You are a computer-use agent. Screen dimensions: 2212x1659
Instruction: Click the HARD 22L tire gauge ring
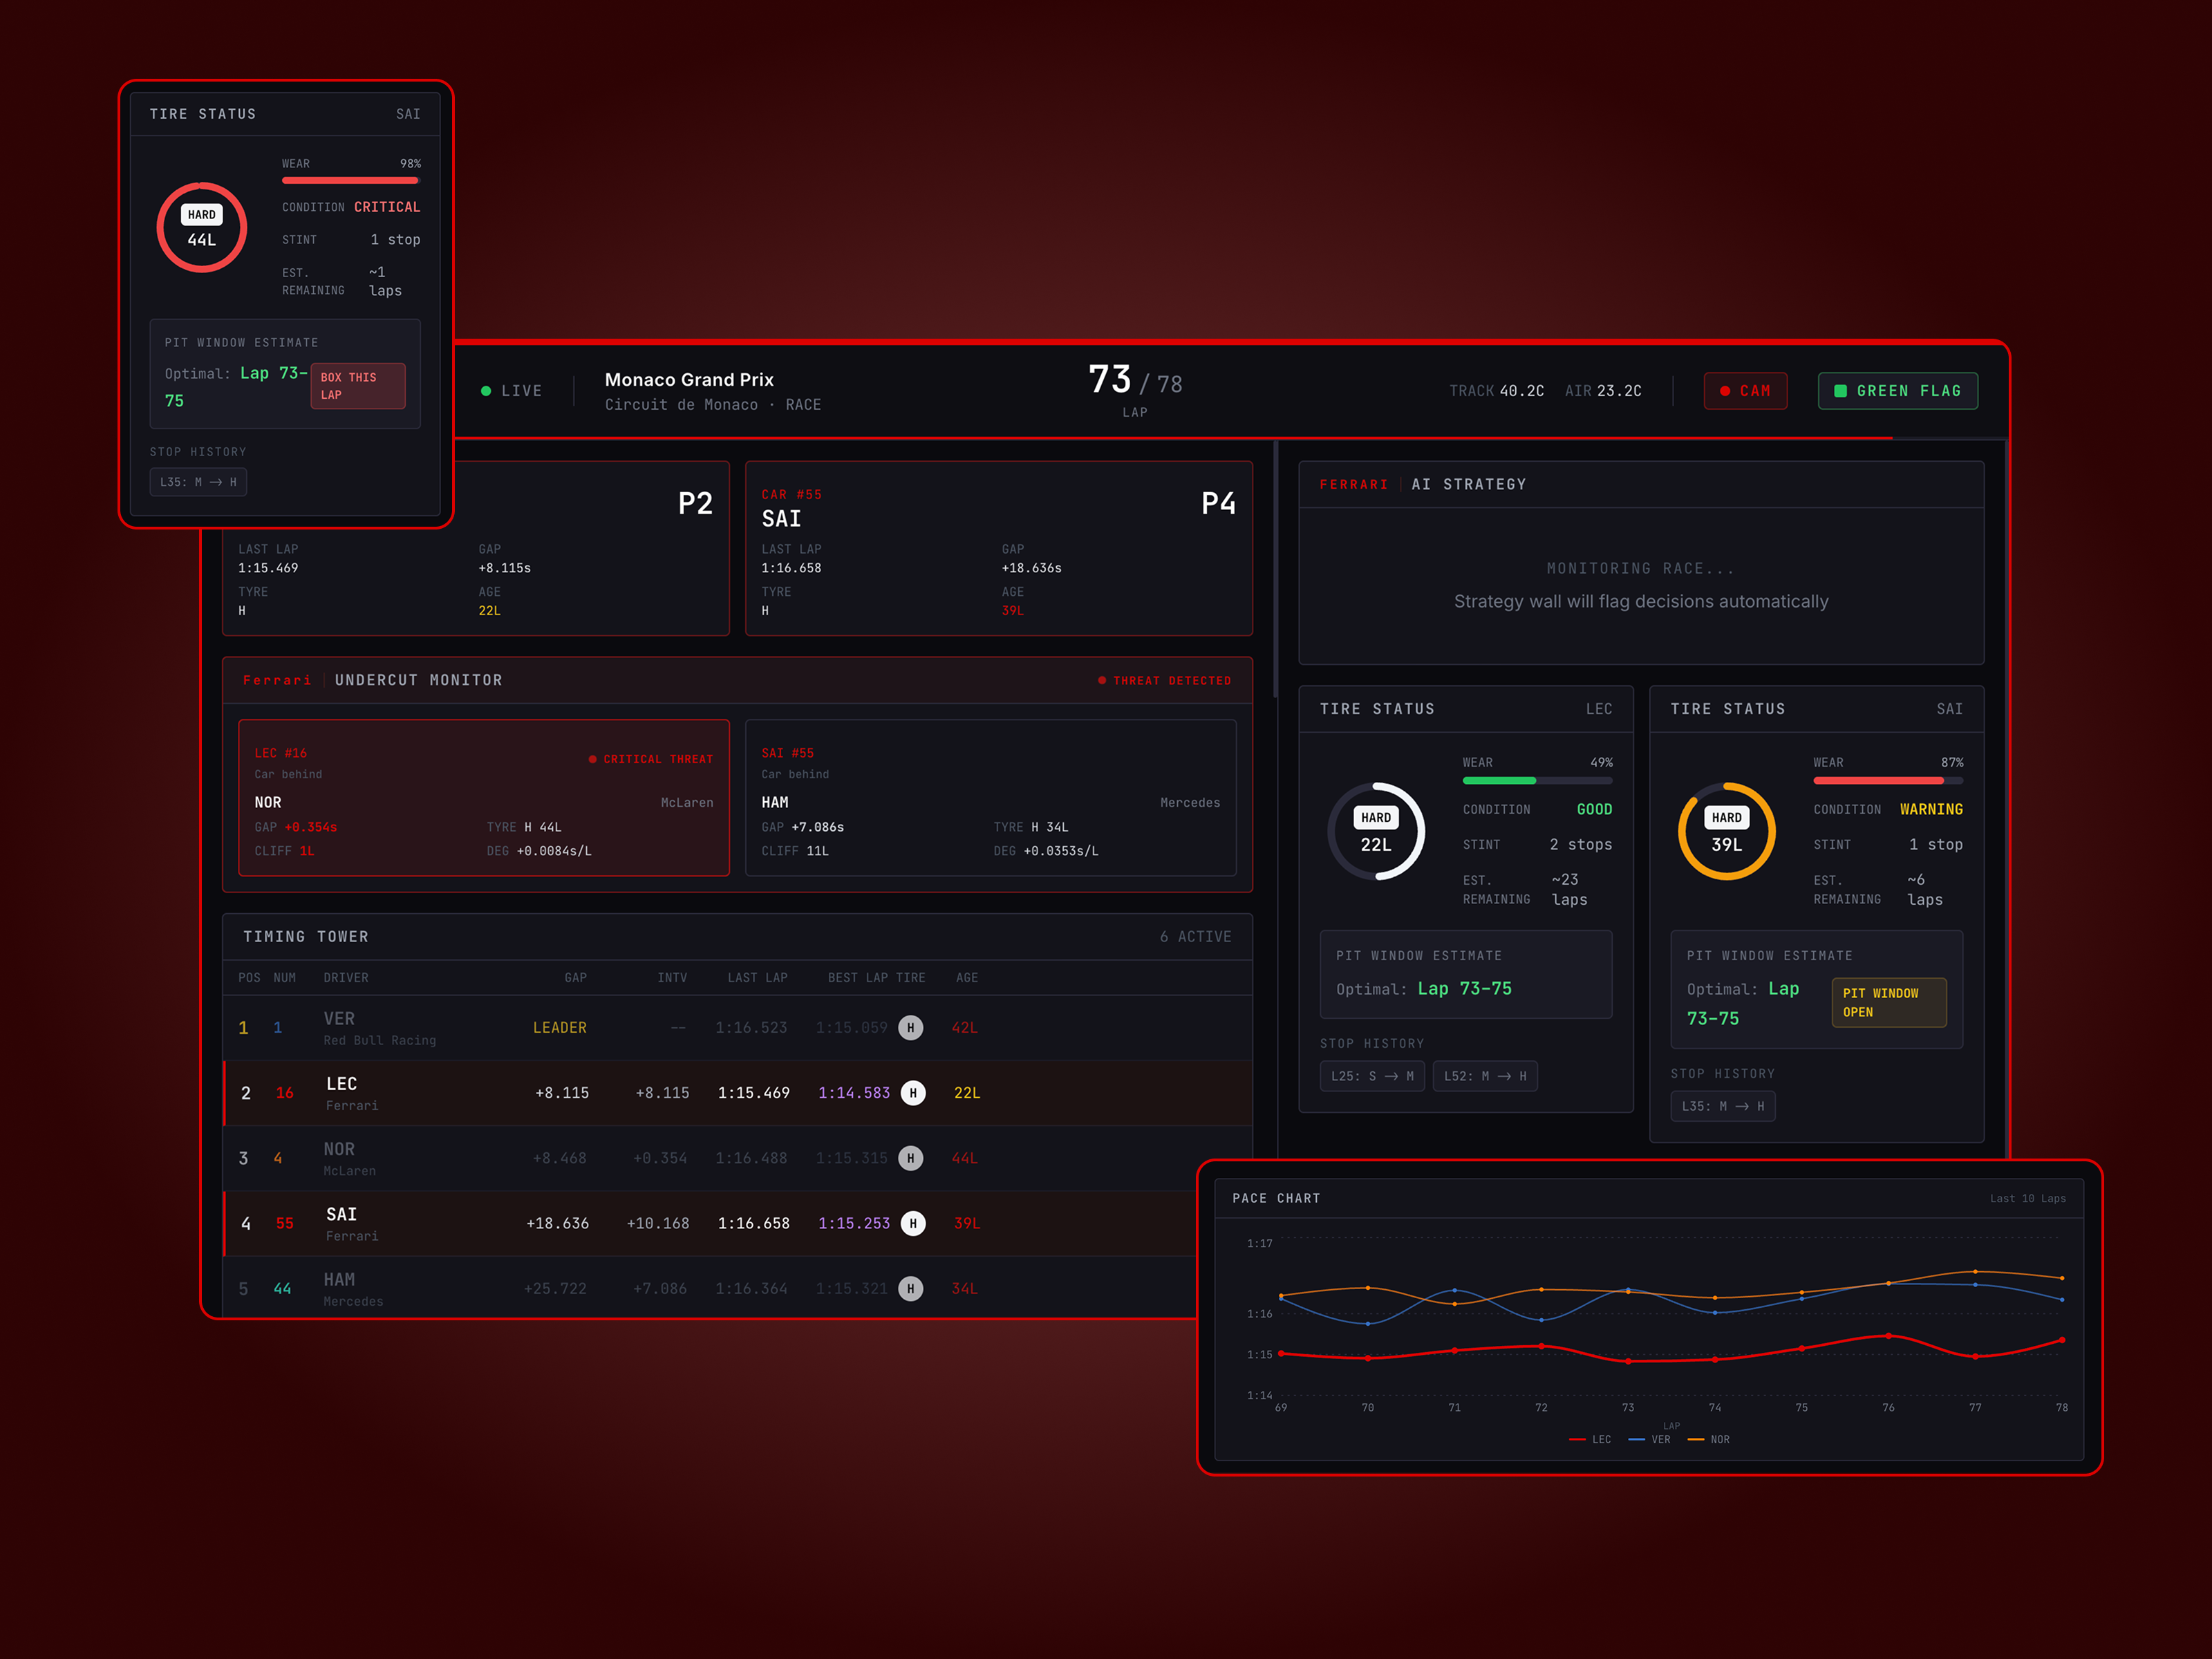[1376, 831]
